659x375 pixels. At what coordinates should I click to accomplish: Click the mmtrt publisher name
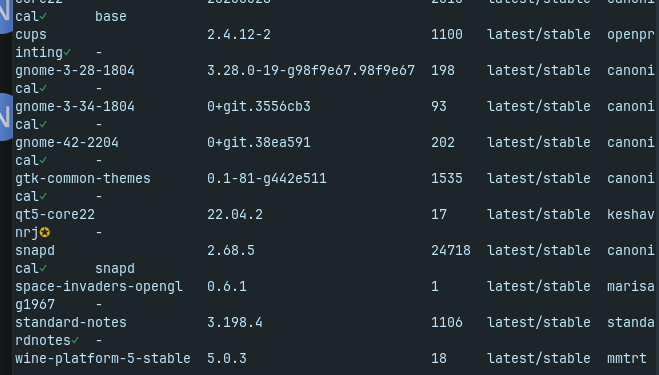[x=627, y=358]
